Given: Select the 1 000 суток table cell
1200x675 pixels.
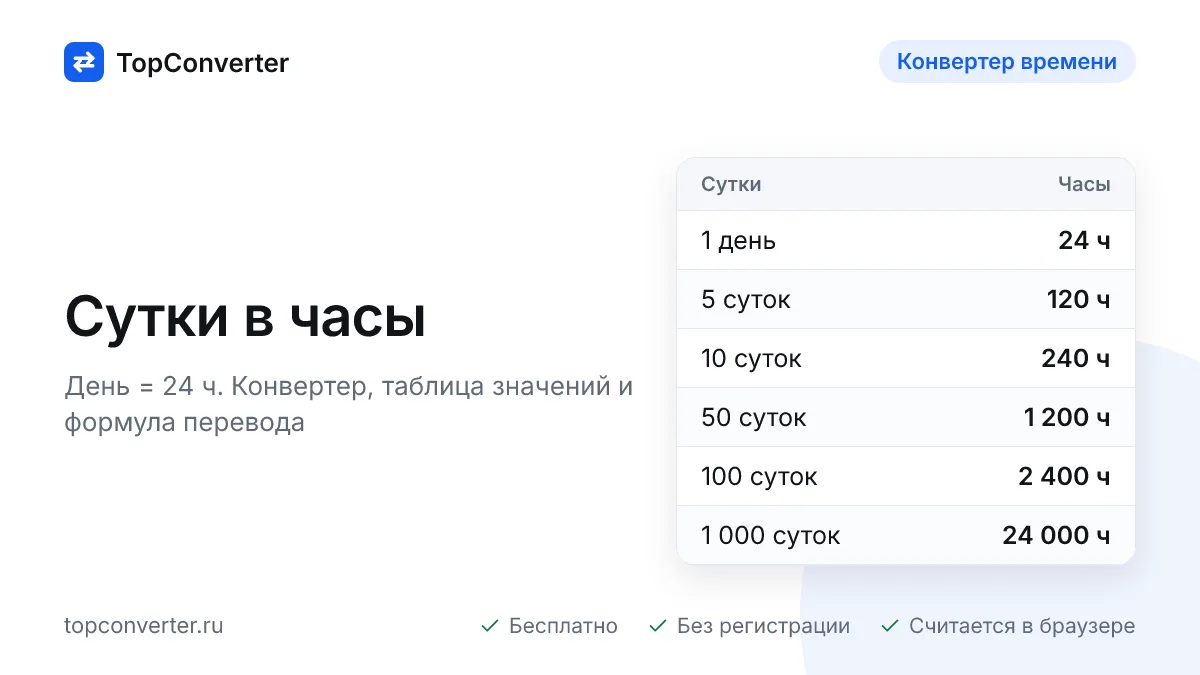Looking at the screenshot, I should click(x=771, y=536).
